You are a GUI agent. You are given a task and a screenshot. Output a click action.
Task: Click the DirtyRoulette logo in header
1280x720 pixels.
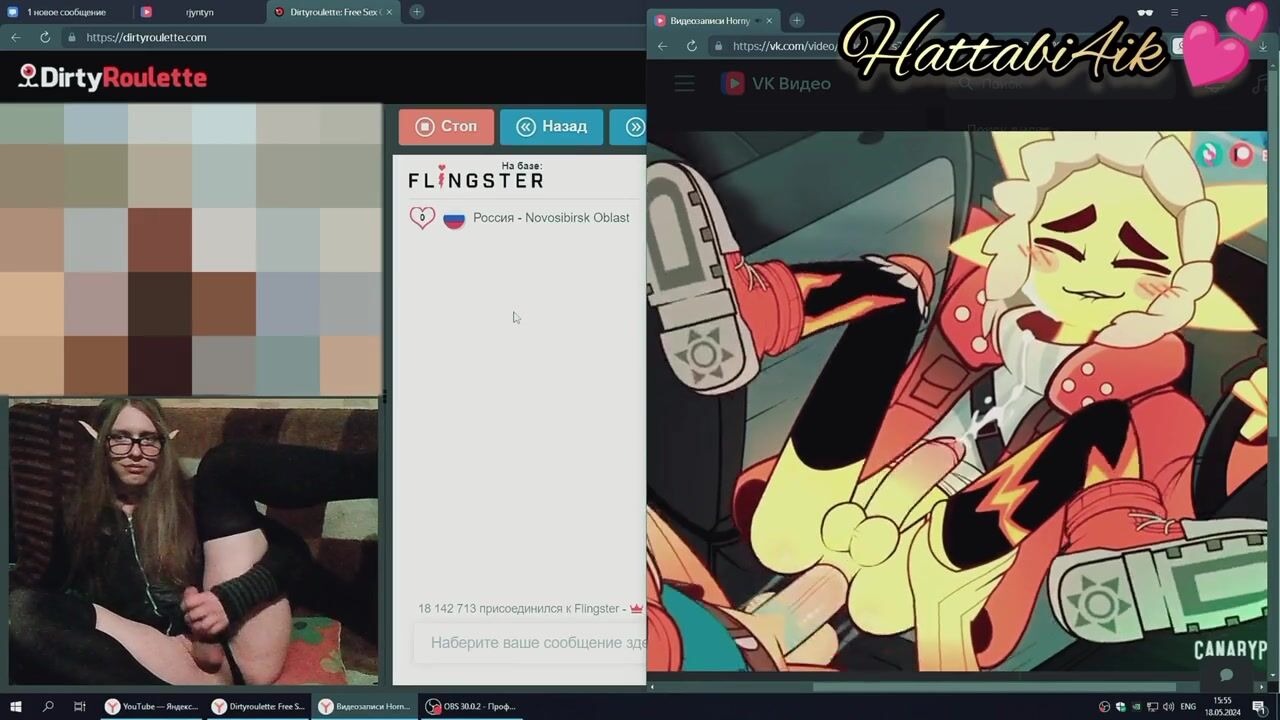pos(113,78)
